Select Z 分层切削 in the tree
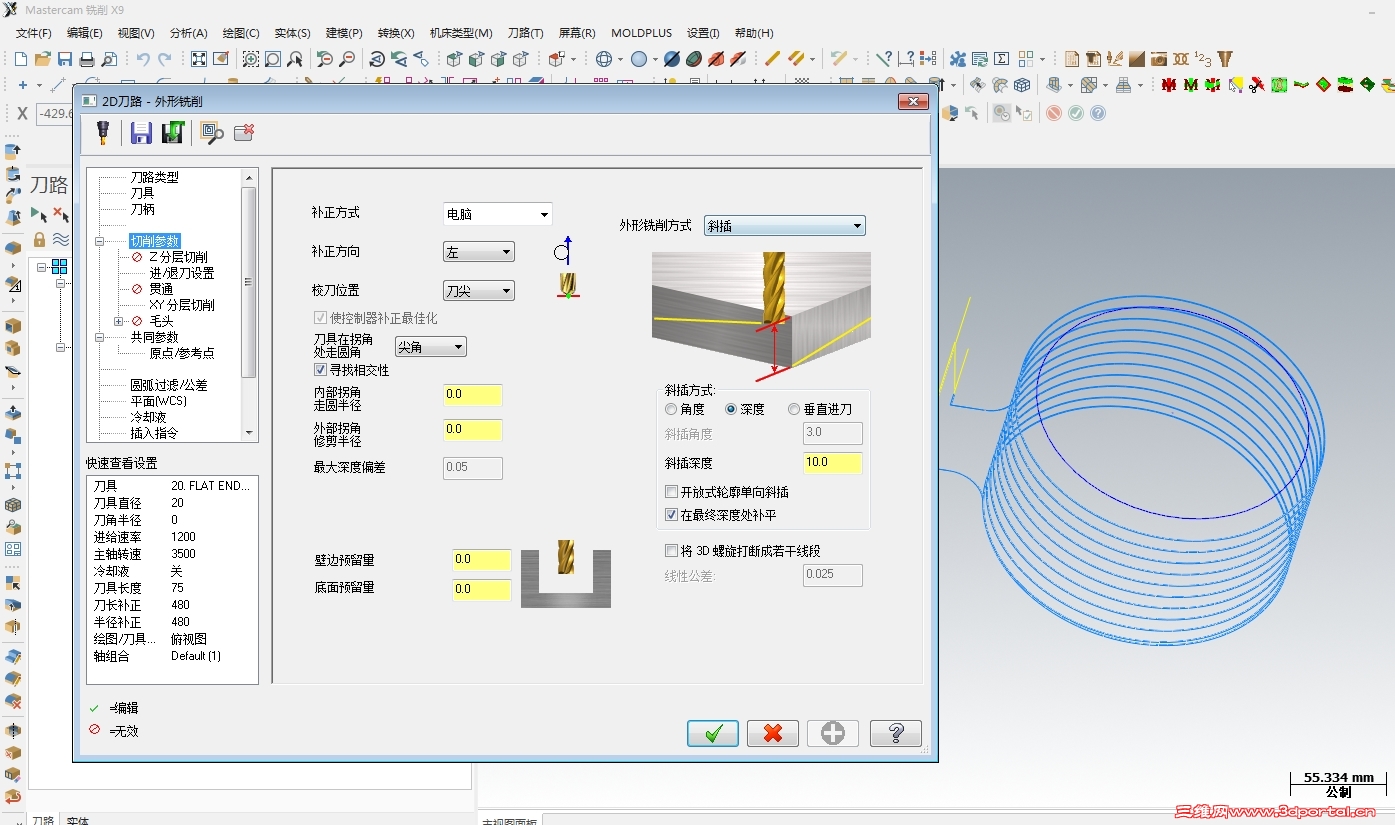This screenshot has width=1395, height=825. [x=178, y=257]
